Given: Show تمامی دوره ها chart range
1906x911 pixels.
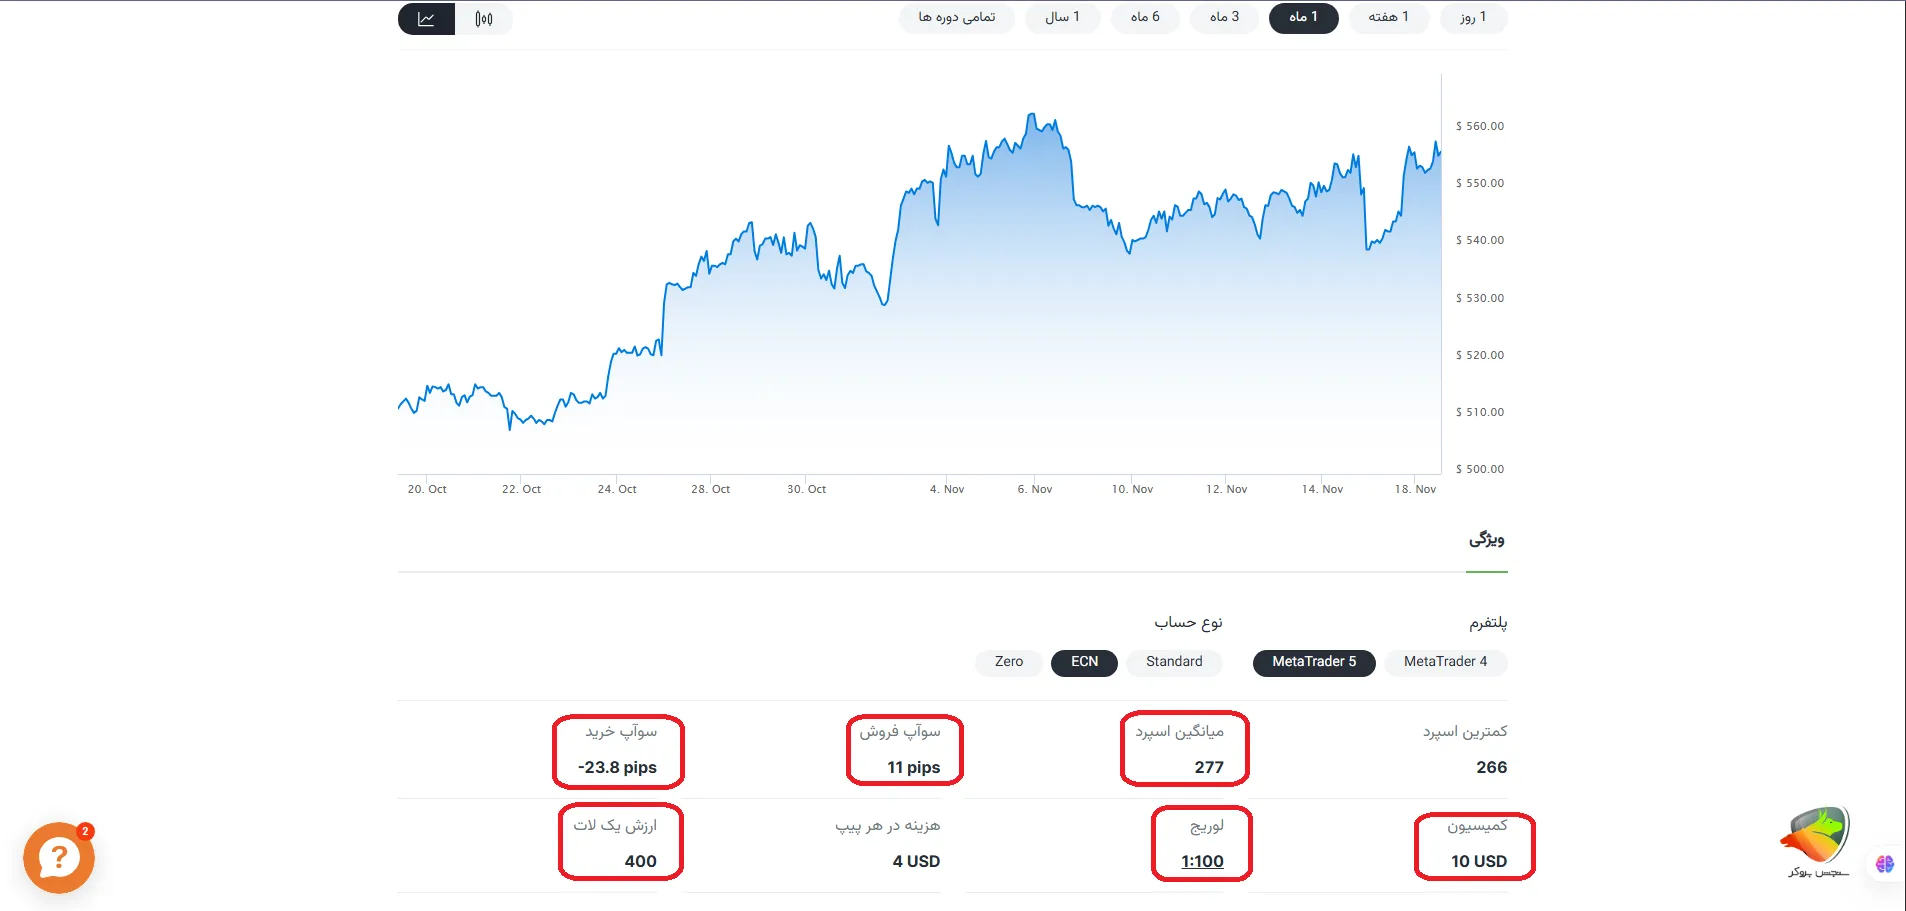Looking at the screenshot, I should 957,18.
